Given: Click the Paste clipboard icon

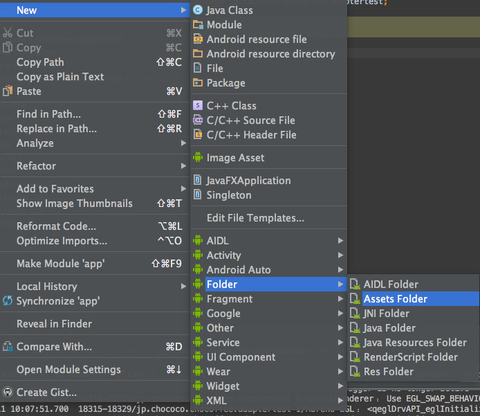Looking at the screenshot, I should pyautogui.click(x=7, y=91).
